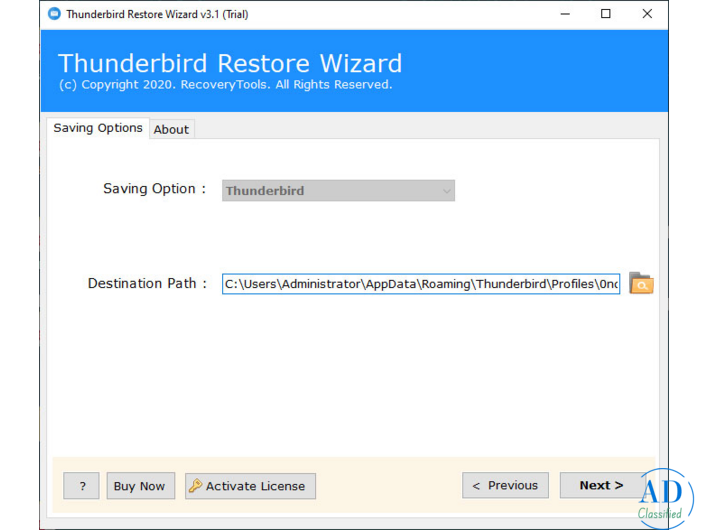The height and width of the screenshot is (530, 710).
Task: Click the copyright RecoveryTools text line
Action: pyautogui.click(x=225, y=85)
